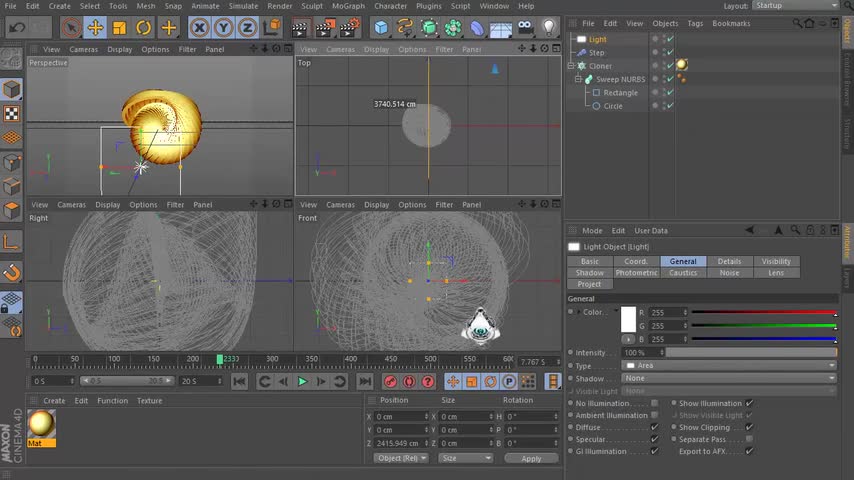Image resolution: width=854 pixels, height=480 pixels.
Task: Open the Shadow dropdown menu
Action: click(729, 378)
